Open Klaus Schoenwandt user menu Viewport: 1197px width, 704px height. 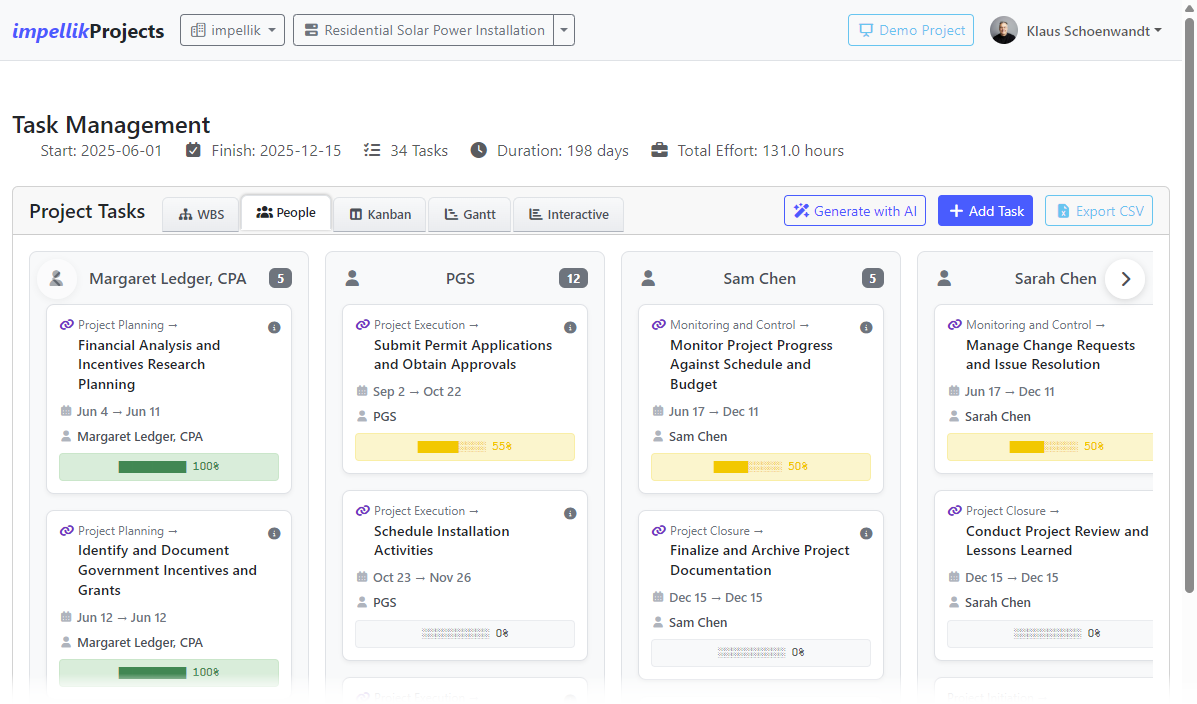1094,31
